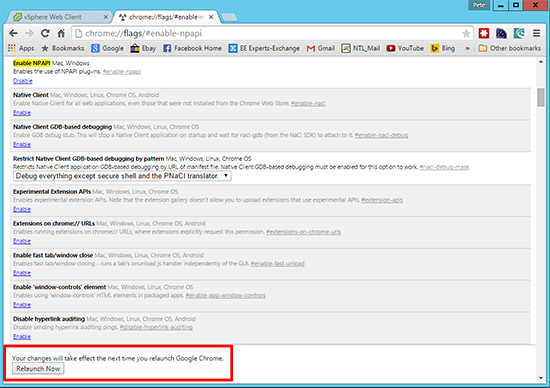Open the Ebay bookmark
550x388 pixels.
pyautogui.click(x=143, y=48)
